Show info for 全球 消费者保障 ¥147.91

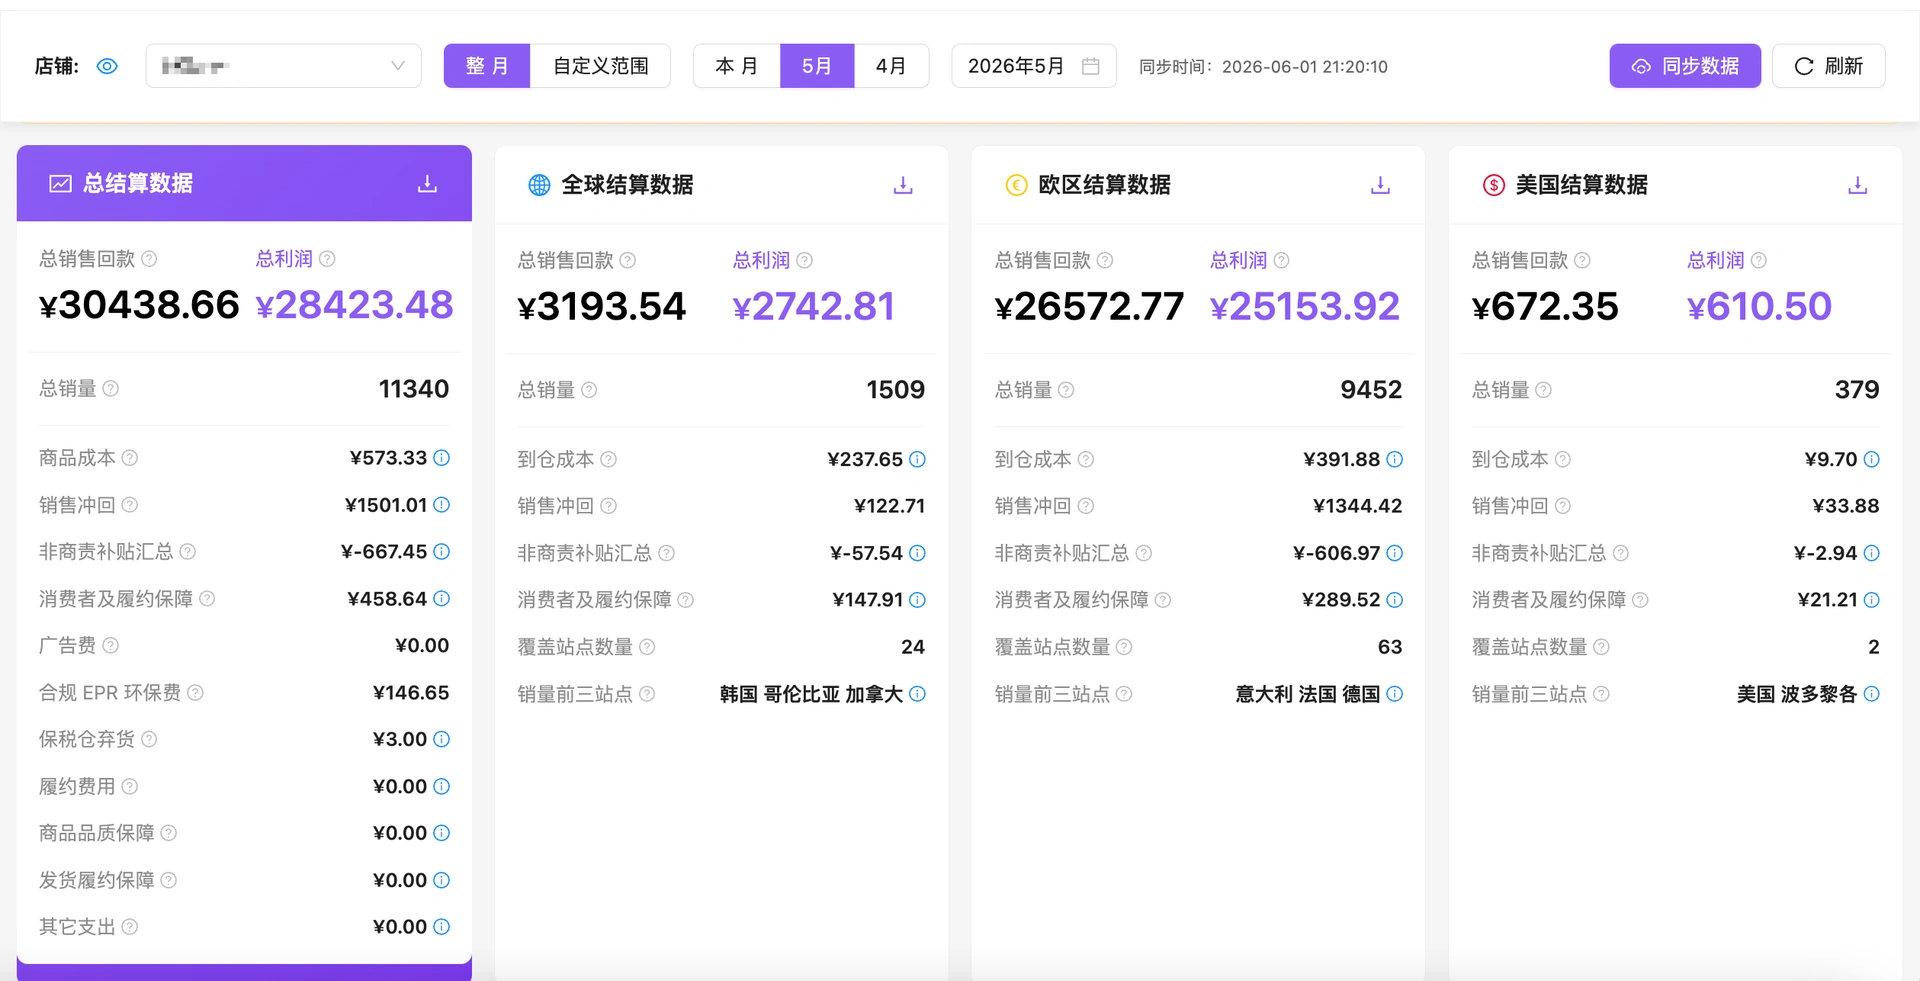tap(917, 599)
